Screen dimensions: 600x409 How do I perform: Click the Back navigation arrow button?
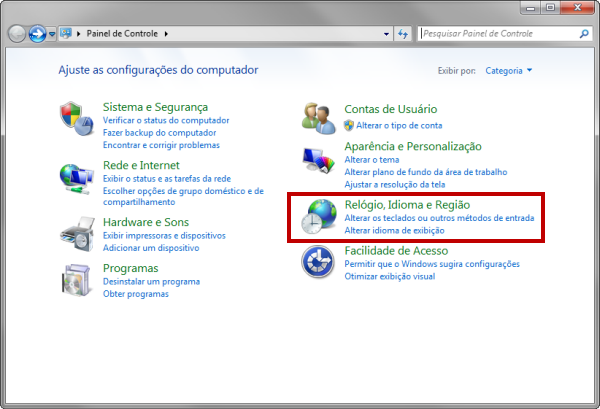pyautogui.click(x=17, y=33)
